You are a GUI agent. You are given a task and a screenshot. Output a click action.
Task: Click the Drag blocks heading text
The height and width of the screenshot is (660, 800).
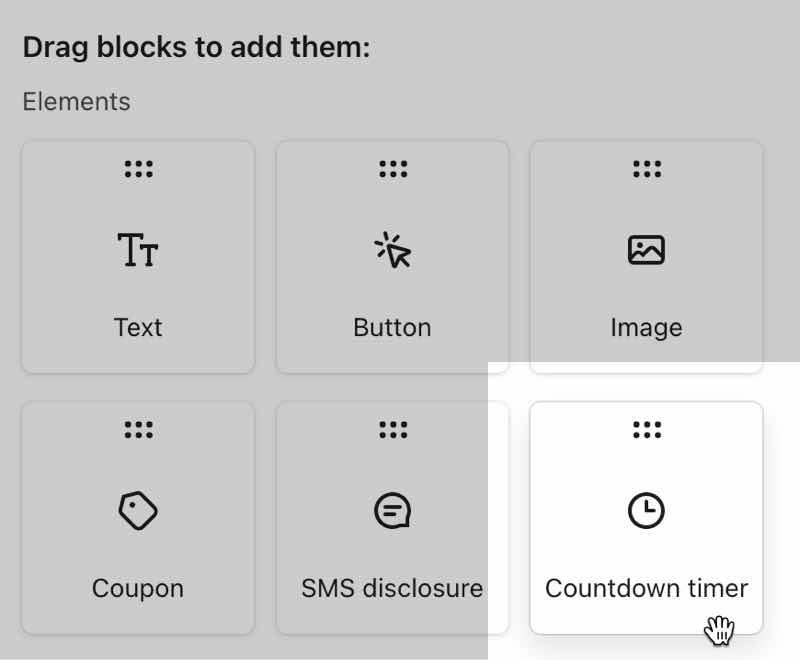[x=196, y=47]
